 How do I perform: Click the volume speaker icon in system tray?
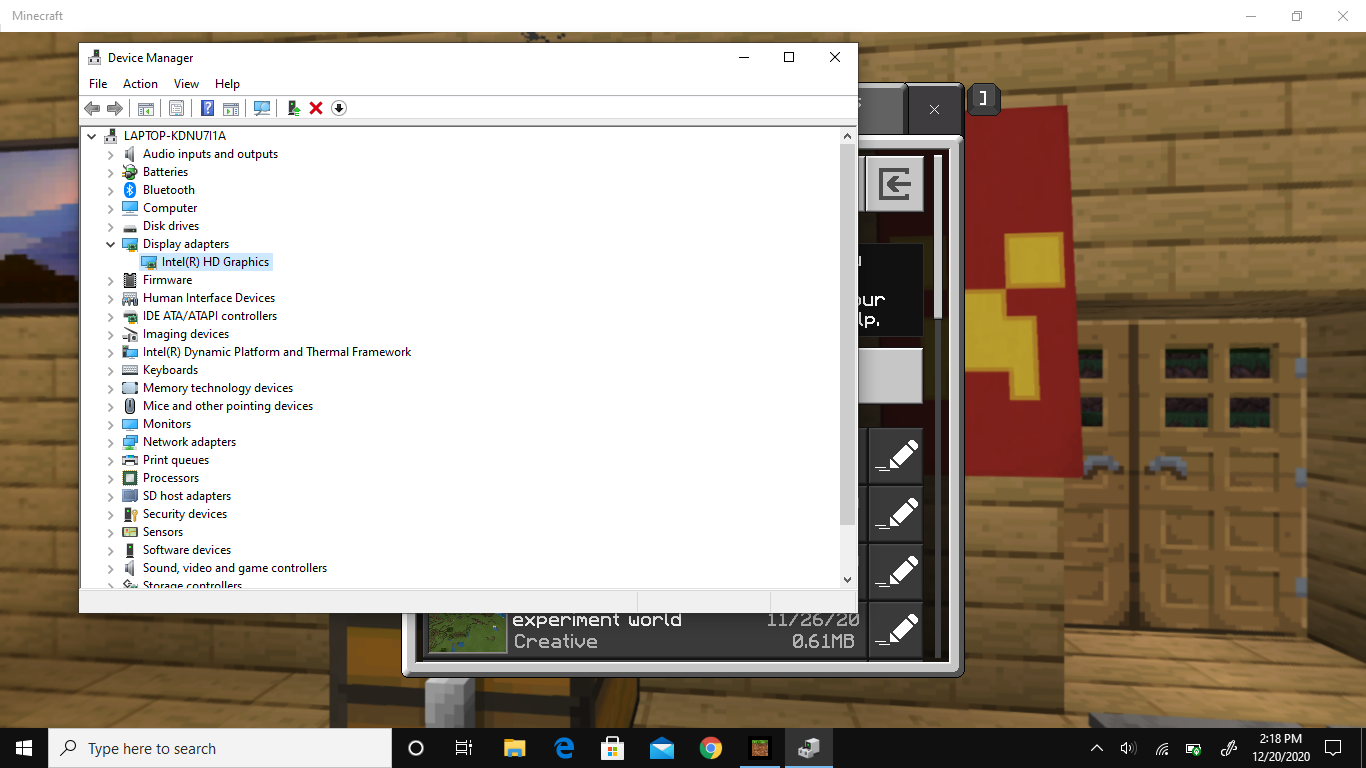pyautogui.click(x=1128, y=748)
